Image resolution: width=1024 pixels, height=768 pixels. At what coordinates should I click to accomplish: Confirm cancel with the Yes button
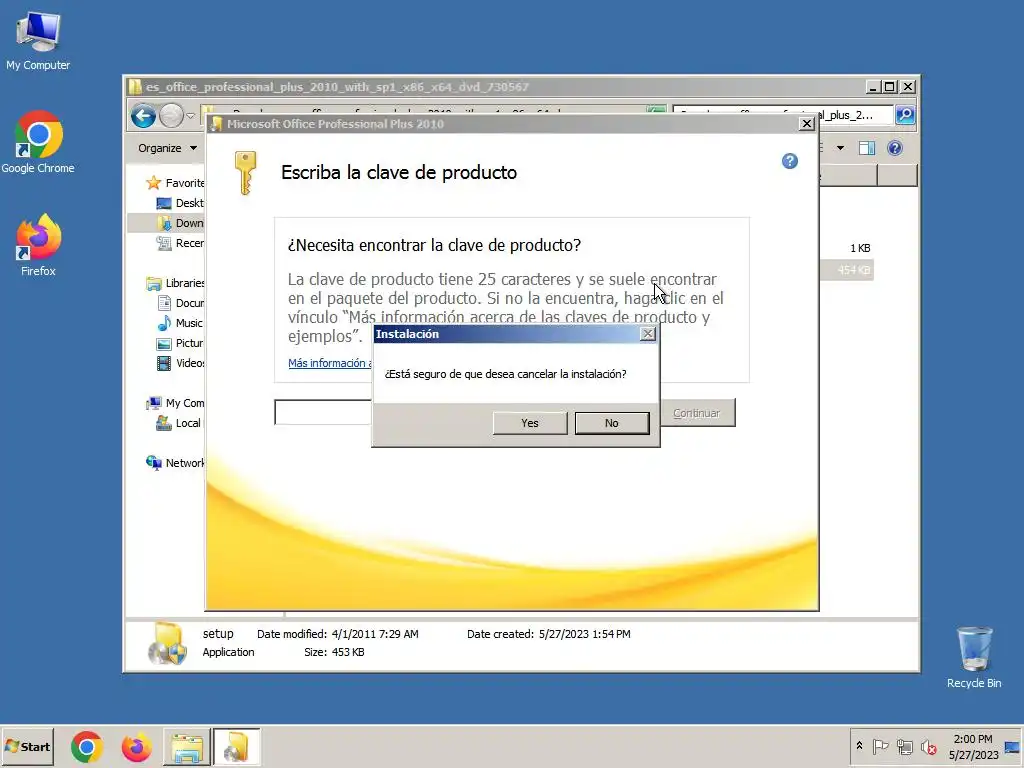(530, 423)
